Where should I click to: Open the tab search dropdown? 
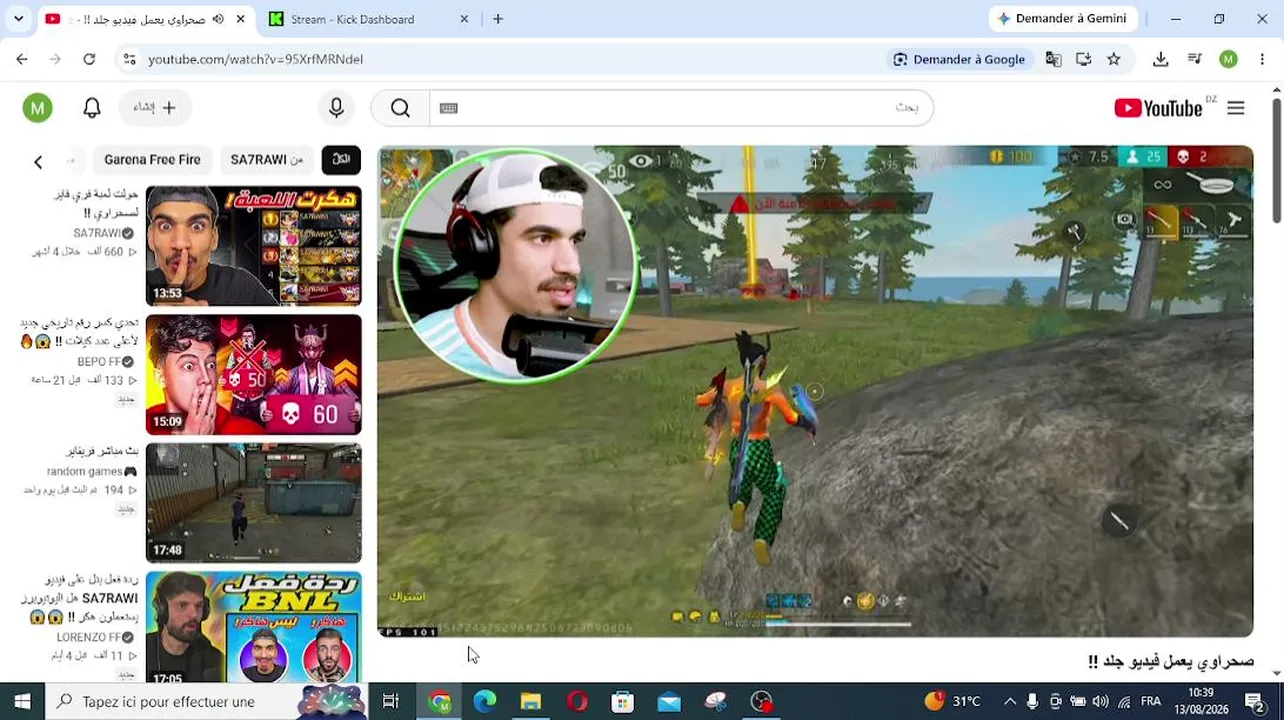tap(18, 19)
